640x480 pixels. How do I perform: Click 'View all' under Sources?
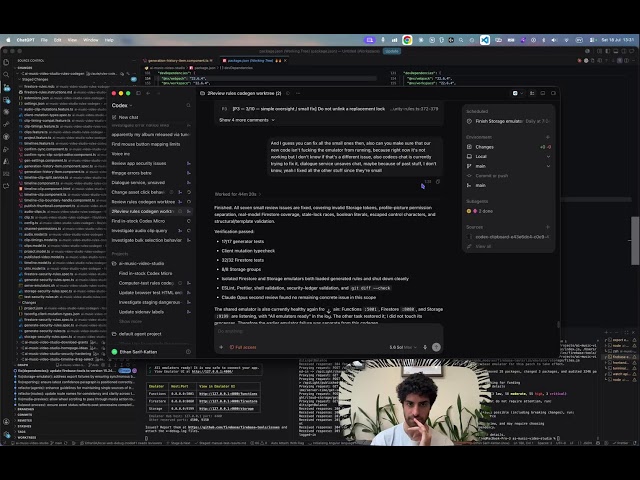[x=483, y=247]
